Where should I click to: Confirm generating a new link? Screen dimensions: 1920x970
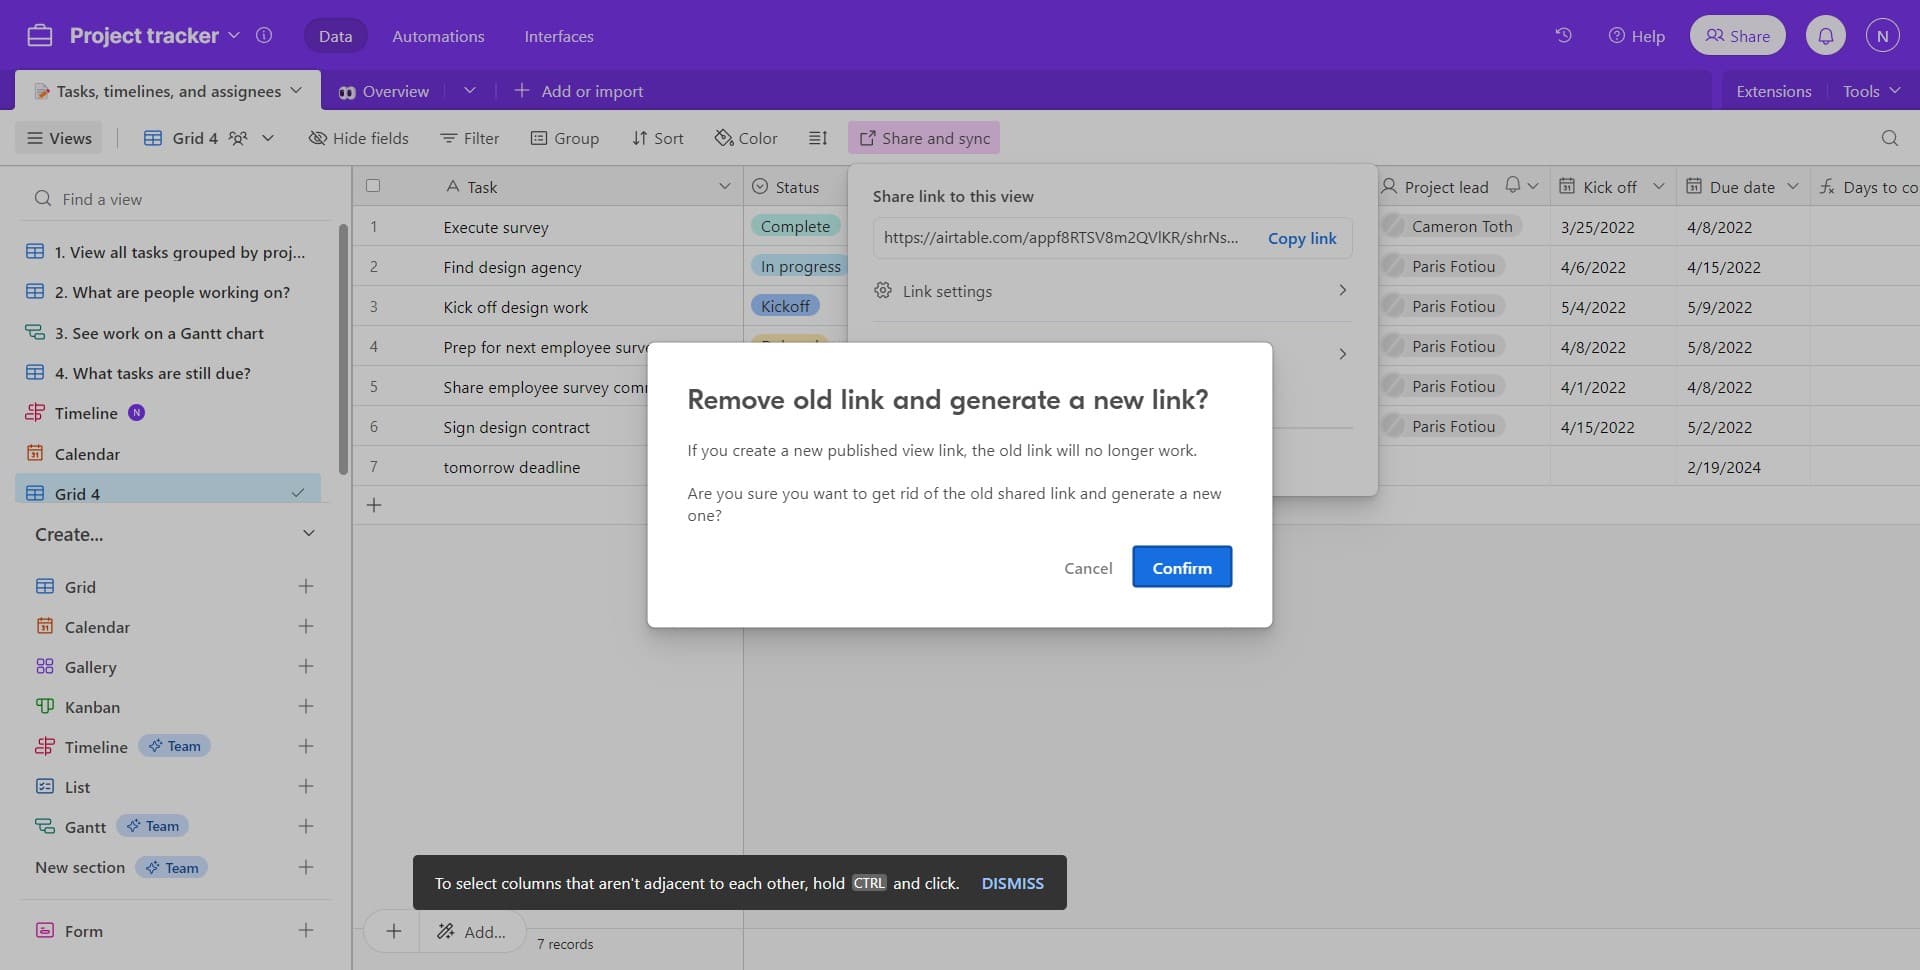(x=1181, y=568)
